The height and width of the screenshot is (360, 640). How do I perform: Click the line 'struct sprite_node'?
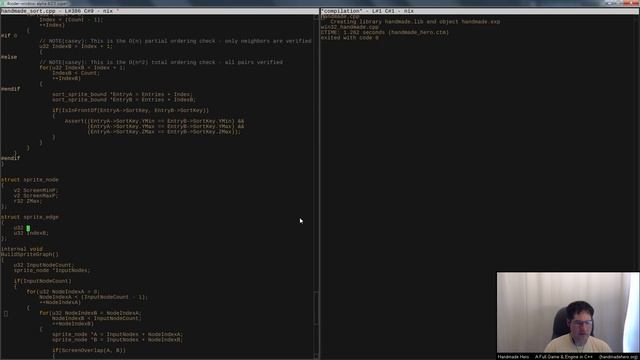[30, 180]
